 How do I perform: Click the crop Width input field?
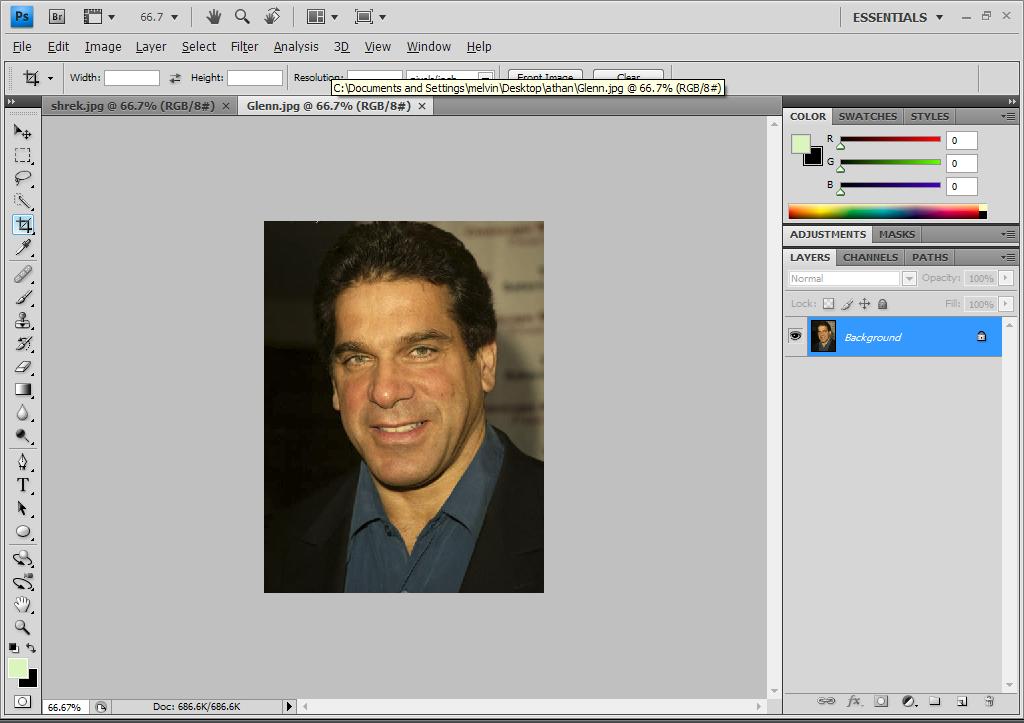tap(132, 78)
